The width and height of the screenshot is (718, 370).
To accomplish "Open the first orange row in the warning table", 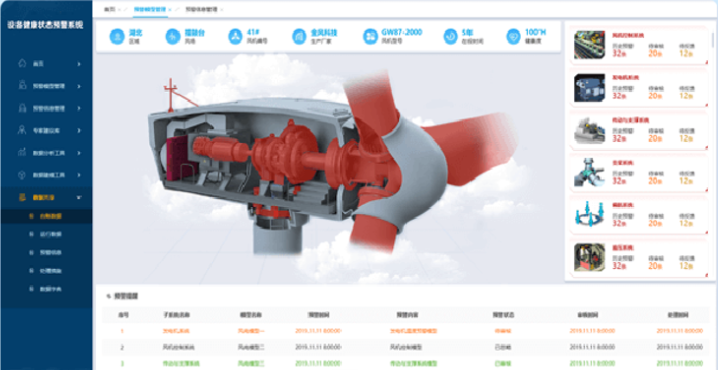I will pos(407,331).
